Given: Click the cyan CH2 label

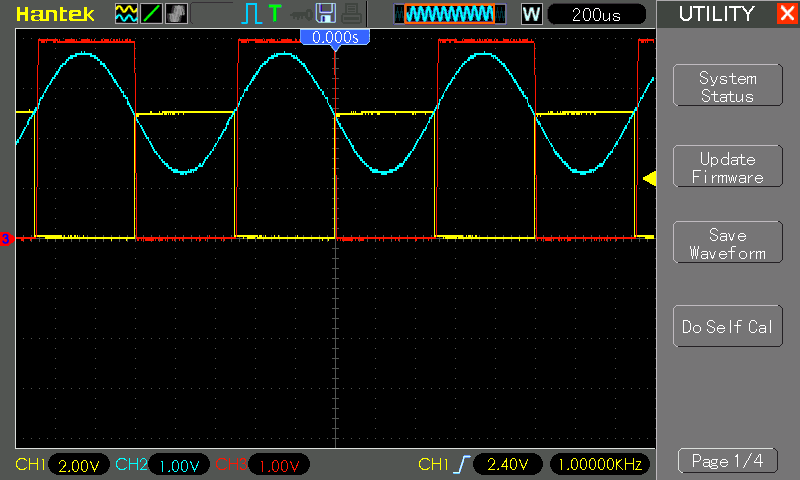Looking at the screenshot, I should click(131, 464).
